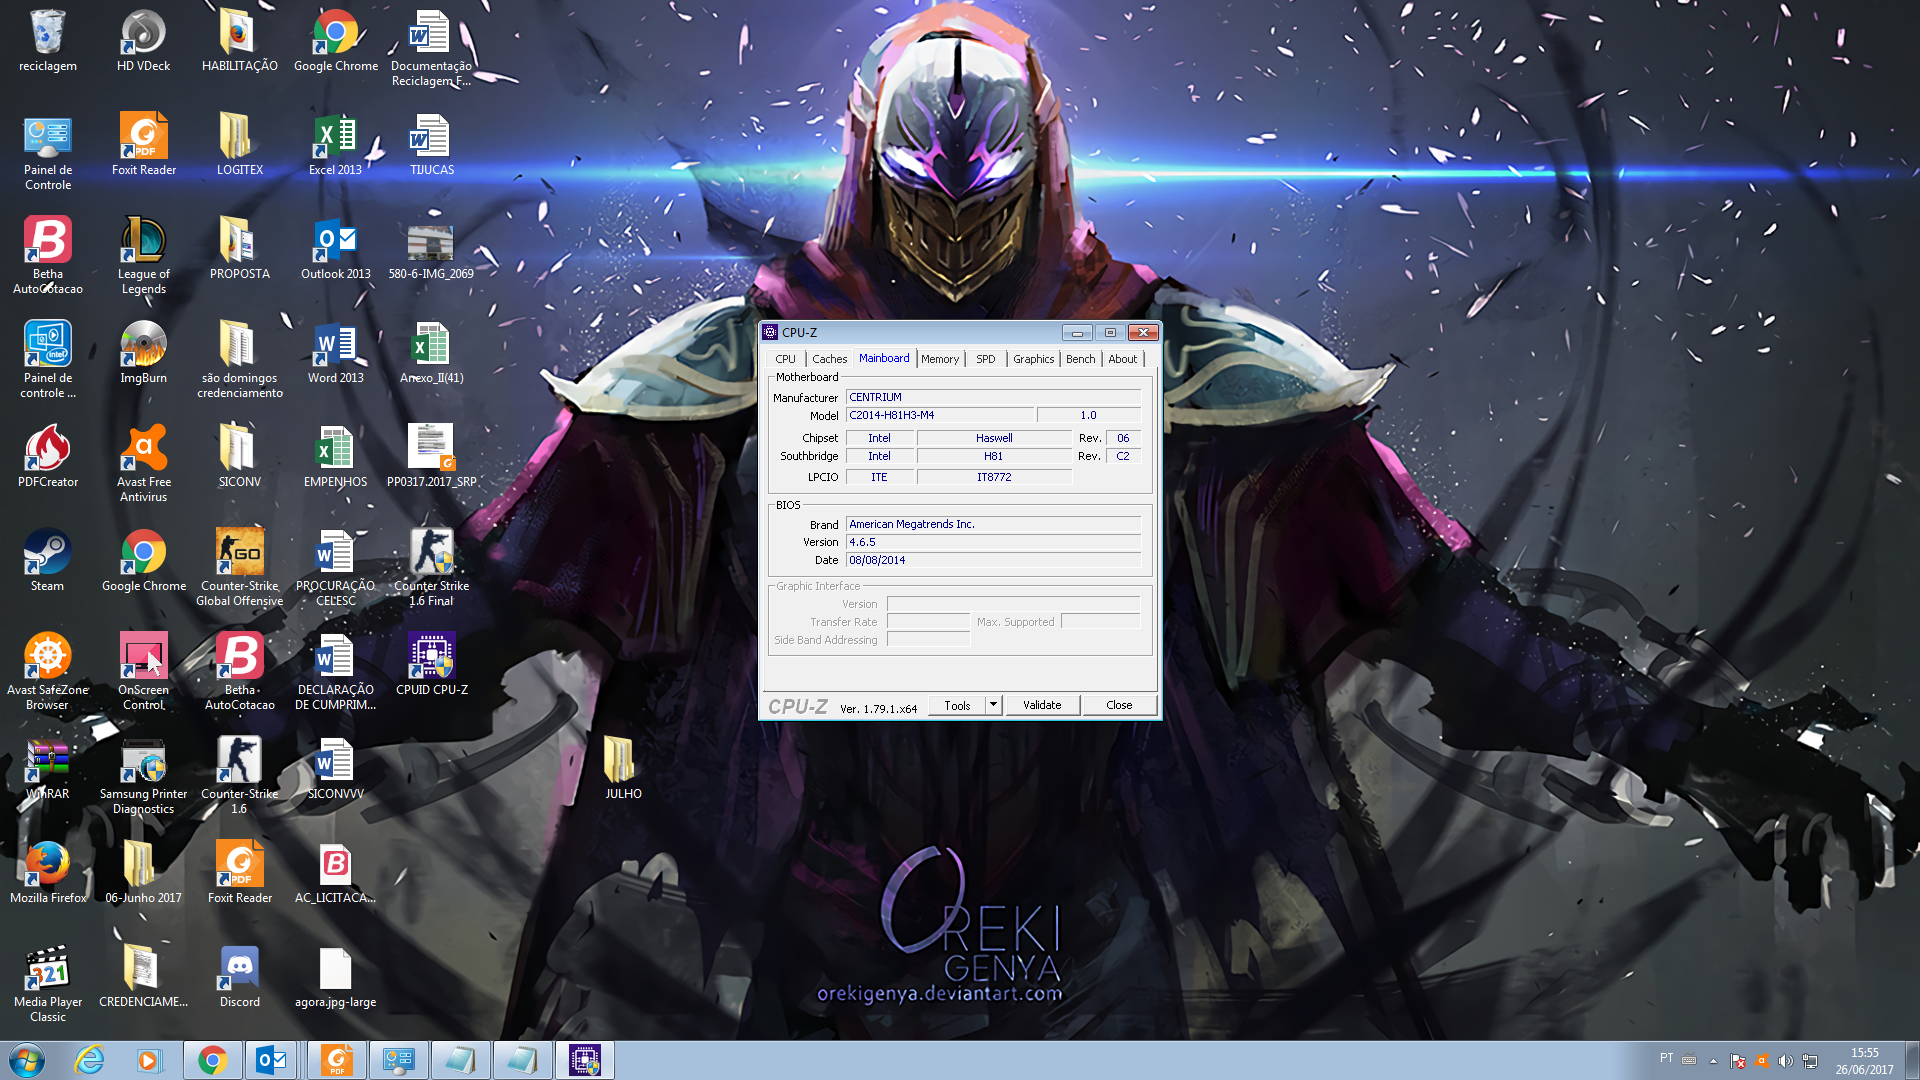Click the Tools button in CPU-Z
The image size is (1920, 1080).
pyautogui.click(x=957, y=705)
